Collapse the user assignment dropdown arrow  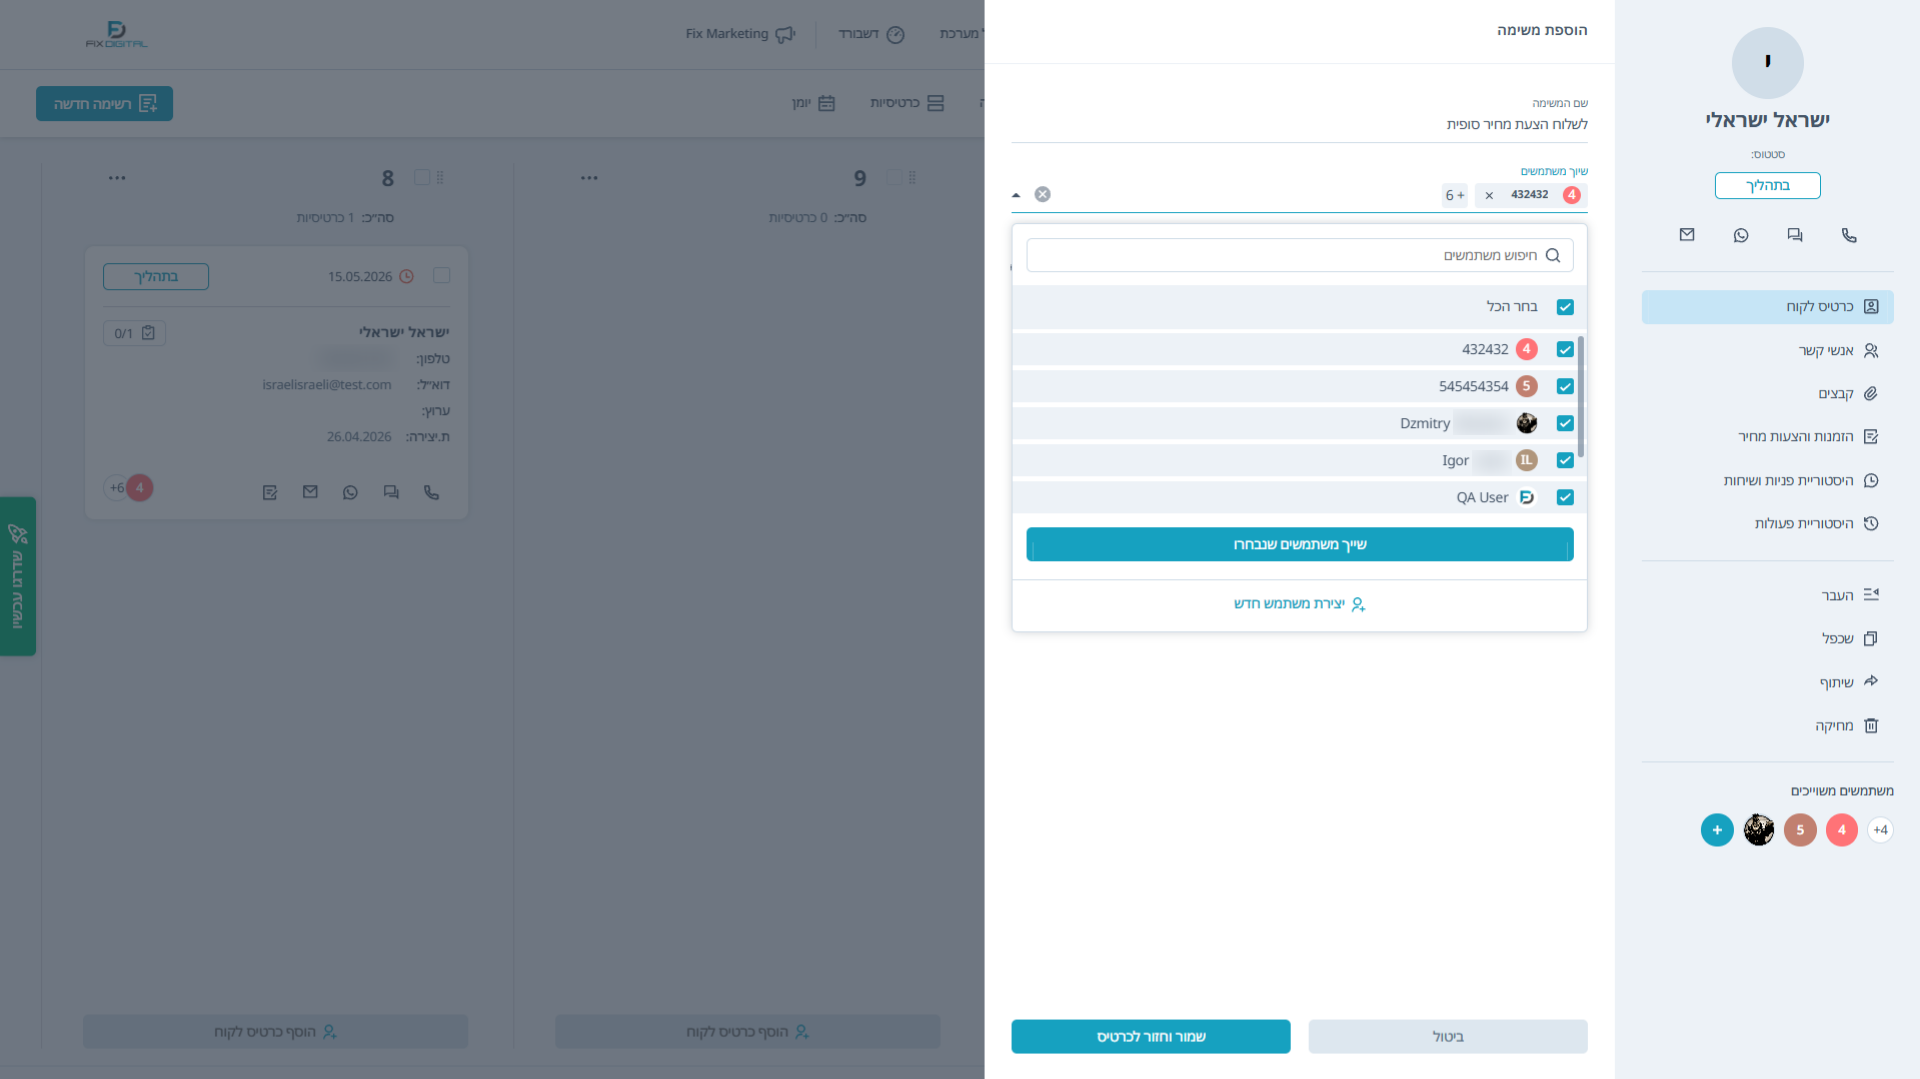coord(1016,195)
